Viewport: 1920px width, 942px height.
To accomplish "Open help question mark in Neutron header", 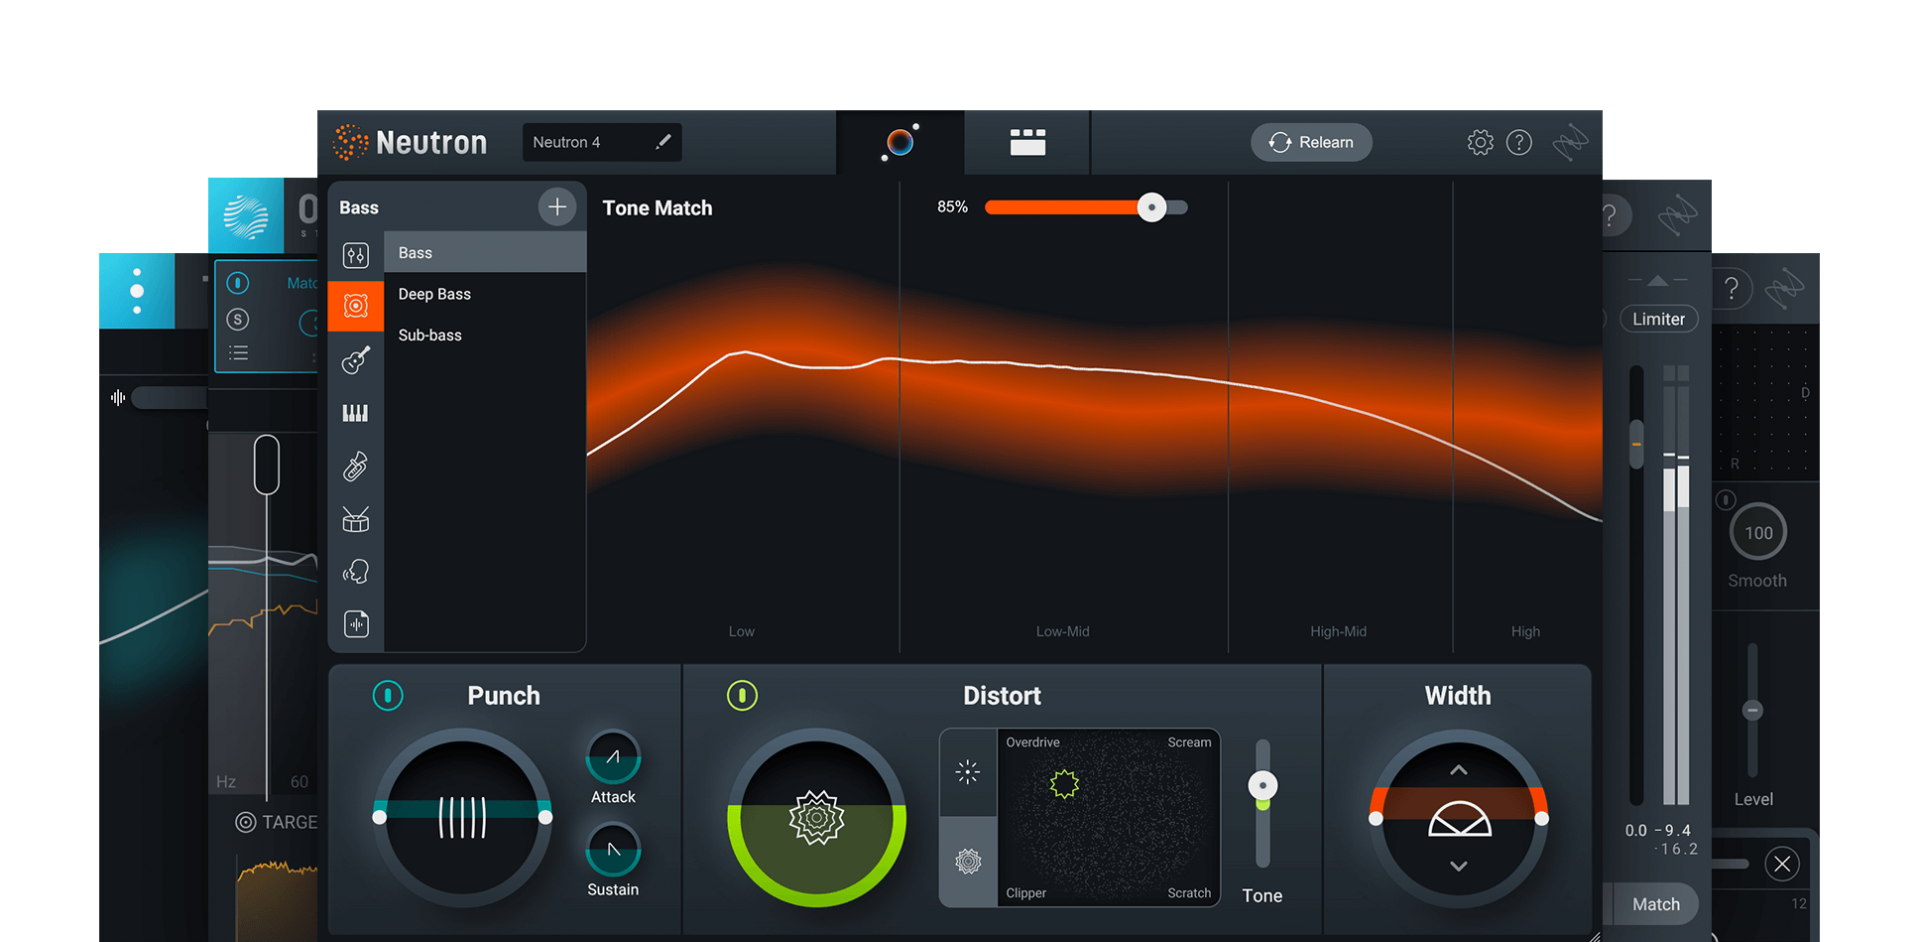I will 1519,143.
